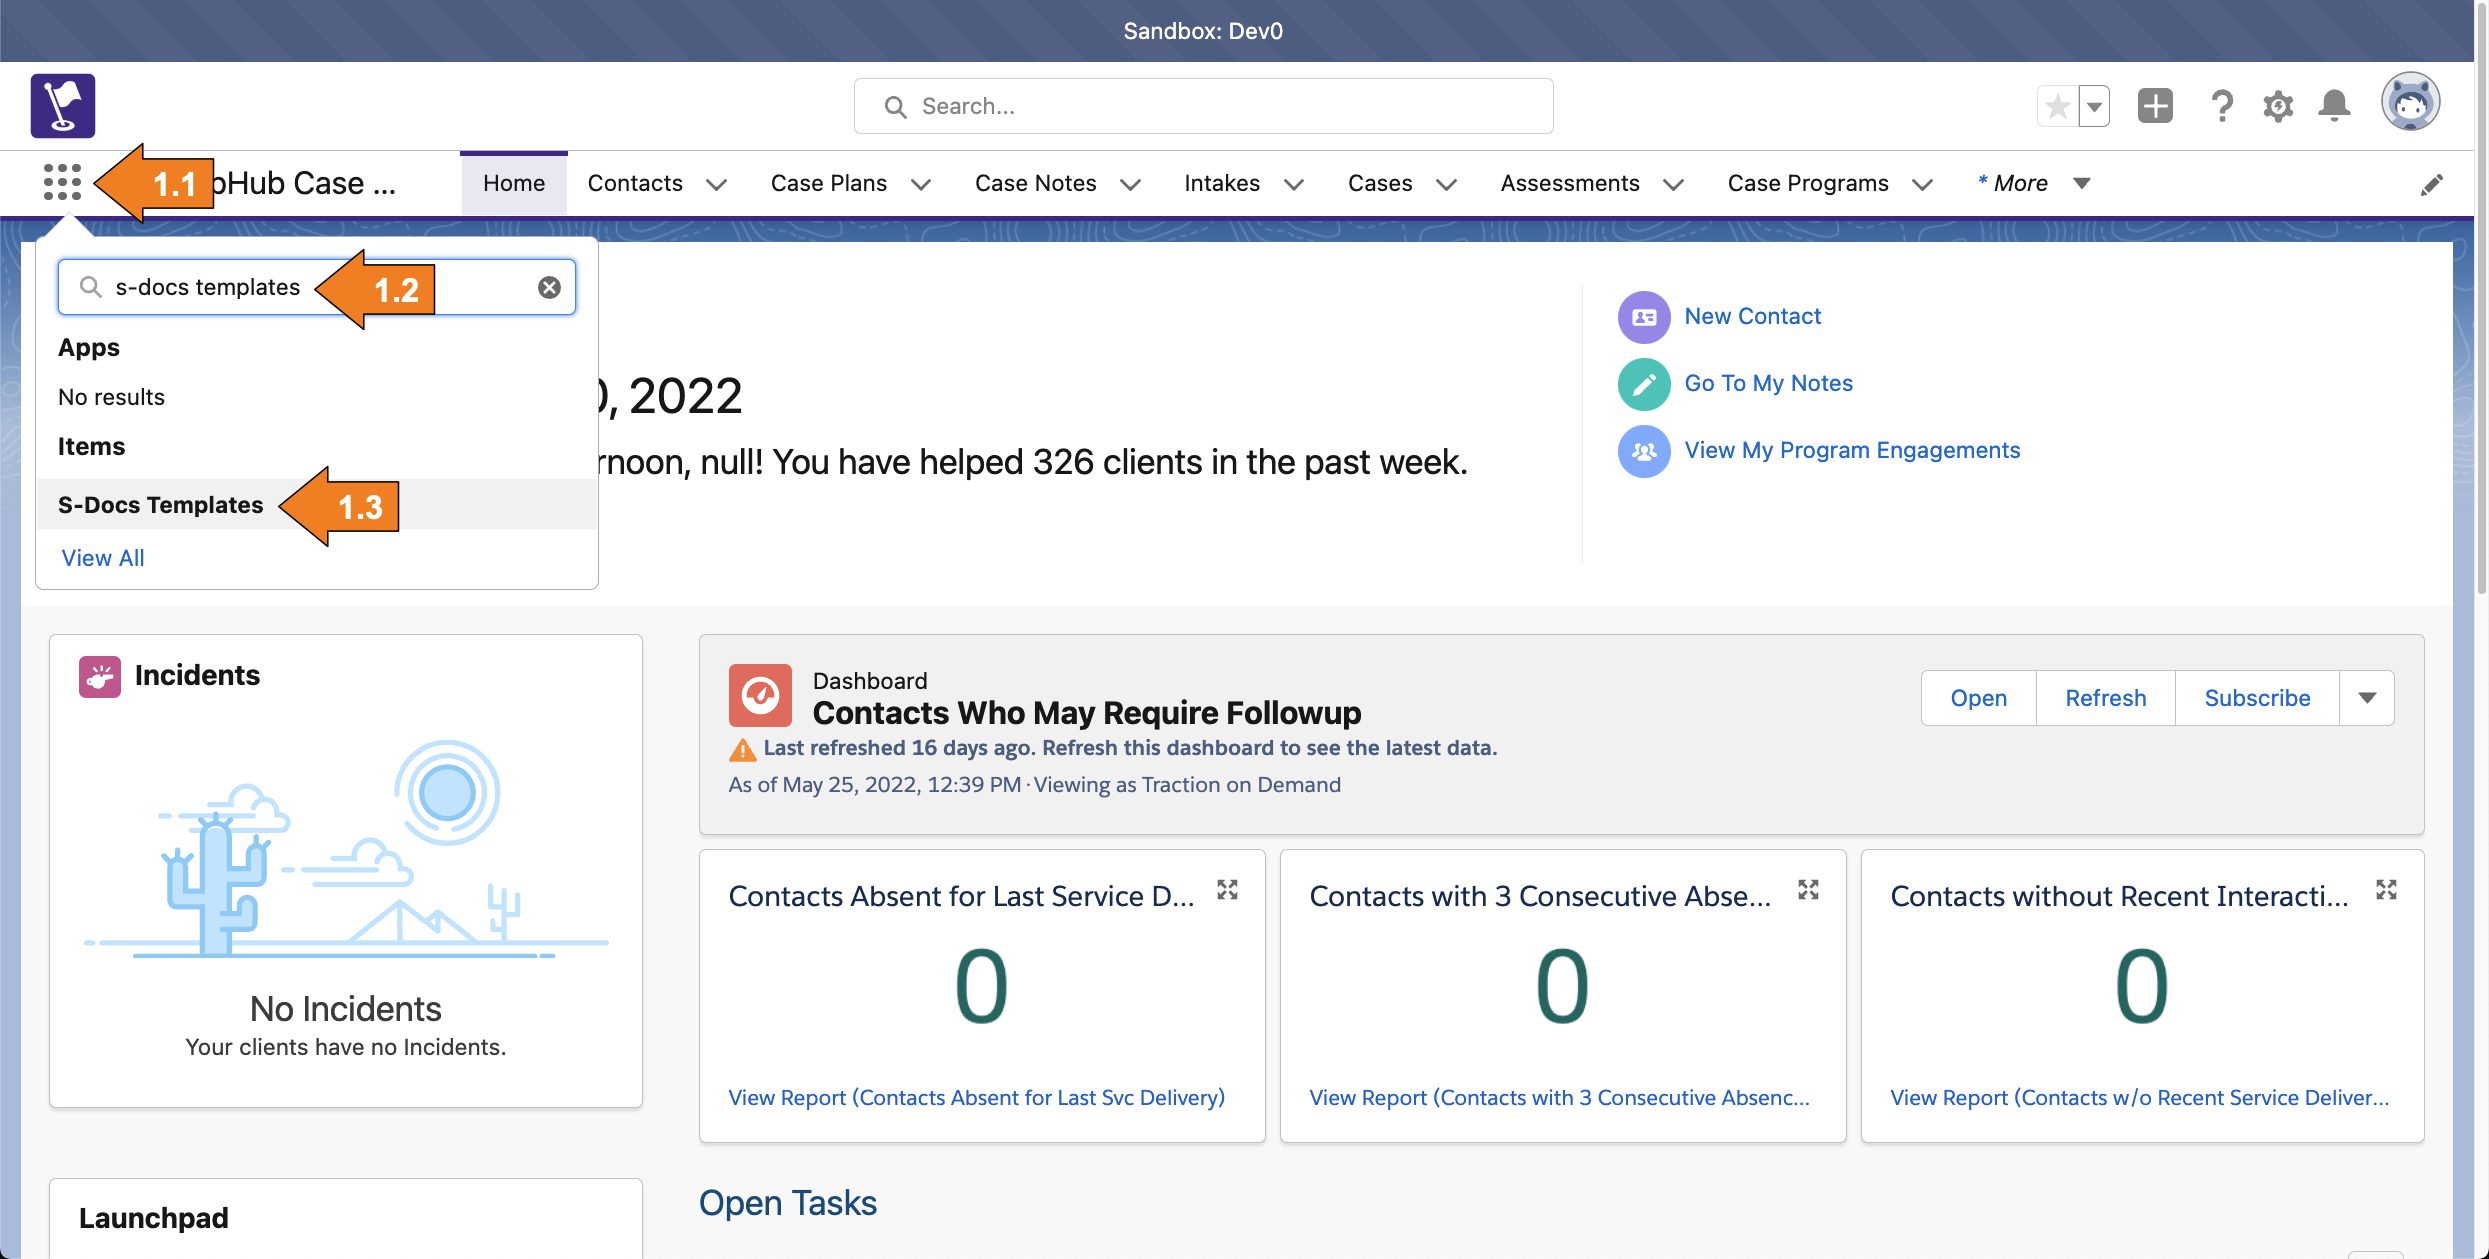Click the favorite star icon
The width and height of the screenshot is (2489, 1259).
point(2057,105)
